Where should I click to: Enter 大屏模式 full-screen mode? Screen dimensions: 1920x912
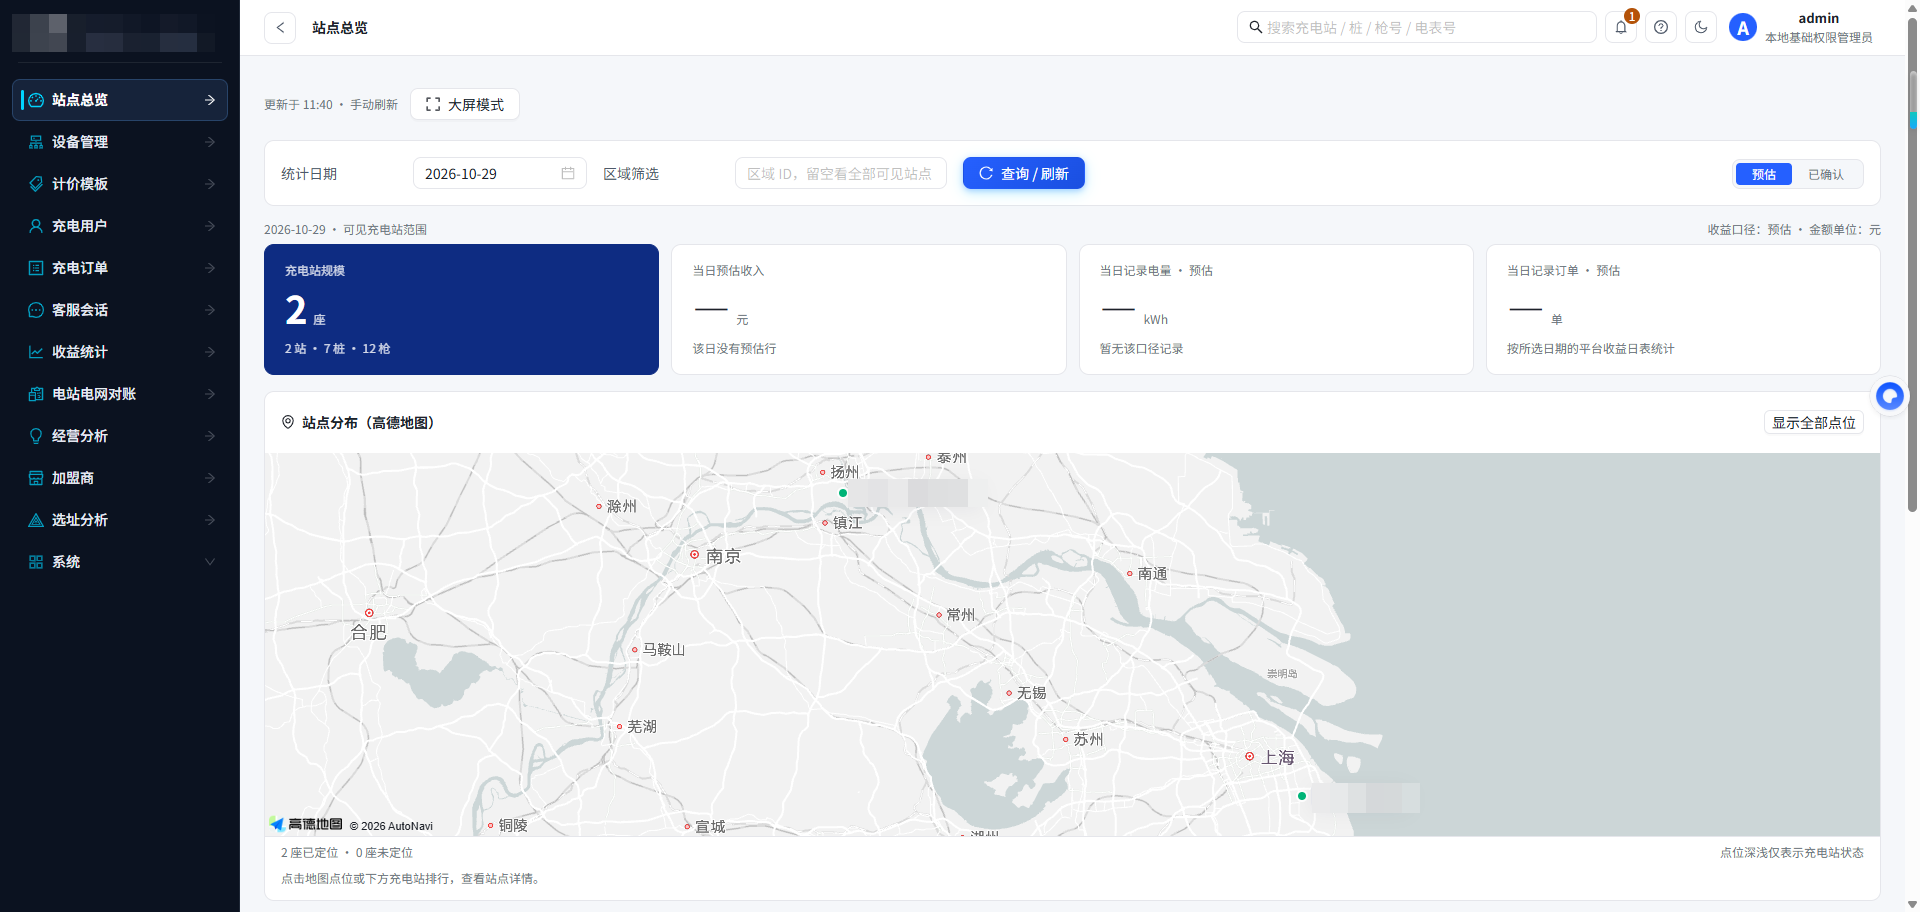[x=465, y=104]
